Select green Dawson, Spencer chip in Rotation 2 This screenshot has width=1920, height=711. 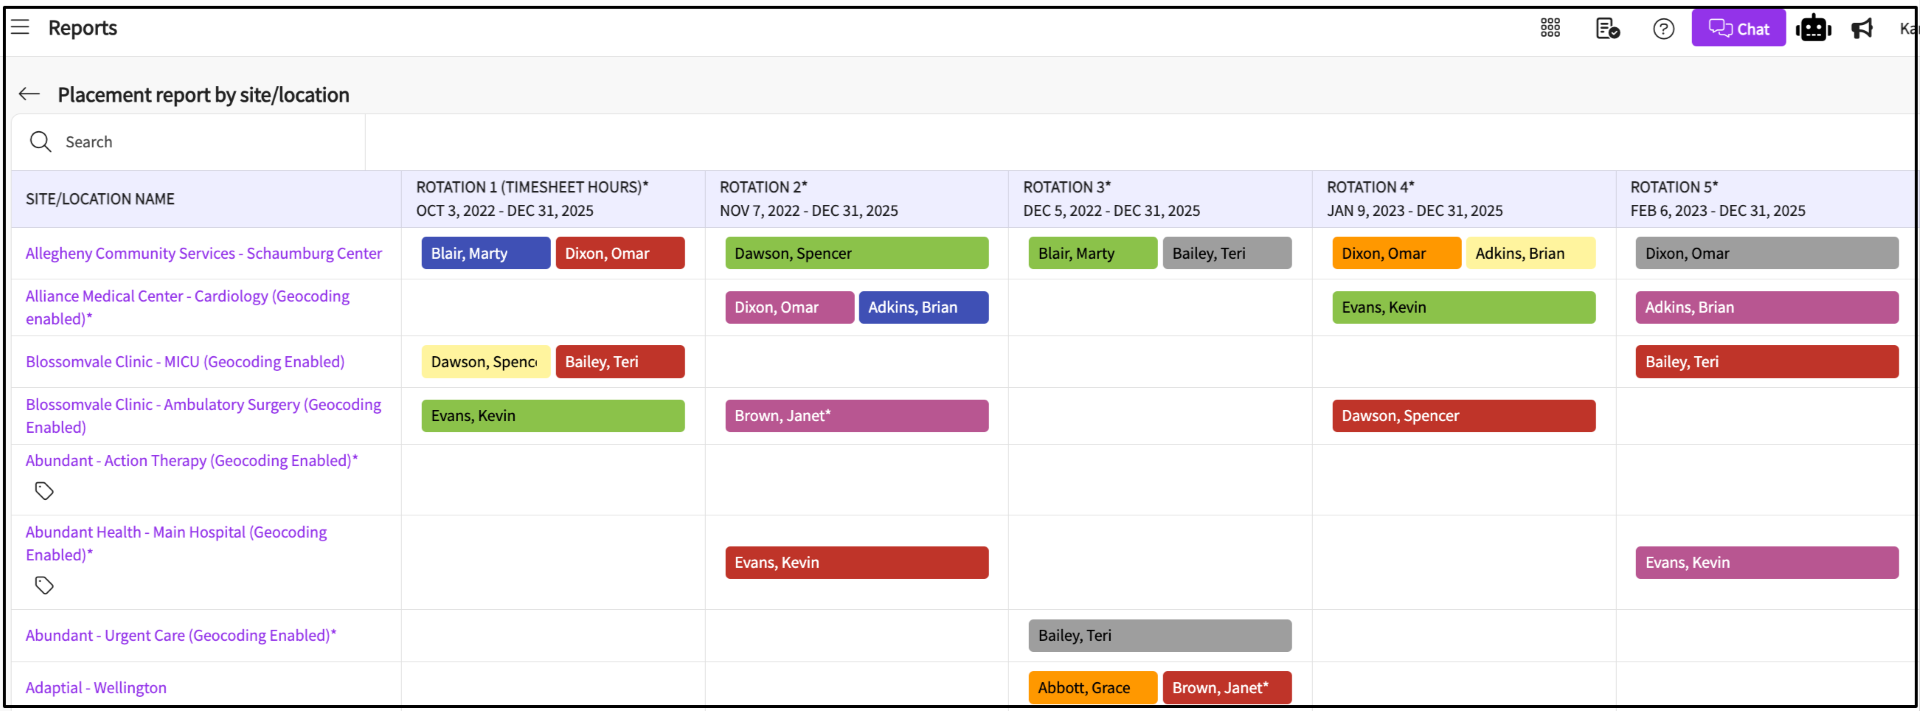click(856, 254)
